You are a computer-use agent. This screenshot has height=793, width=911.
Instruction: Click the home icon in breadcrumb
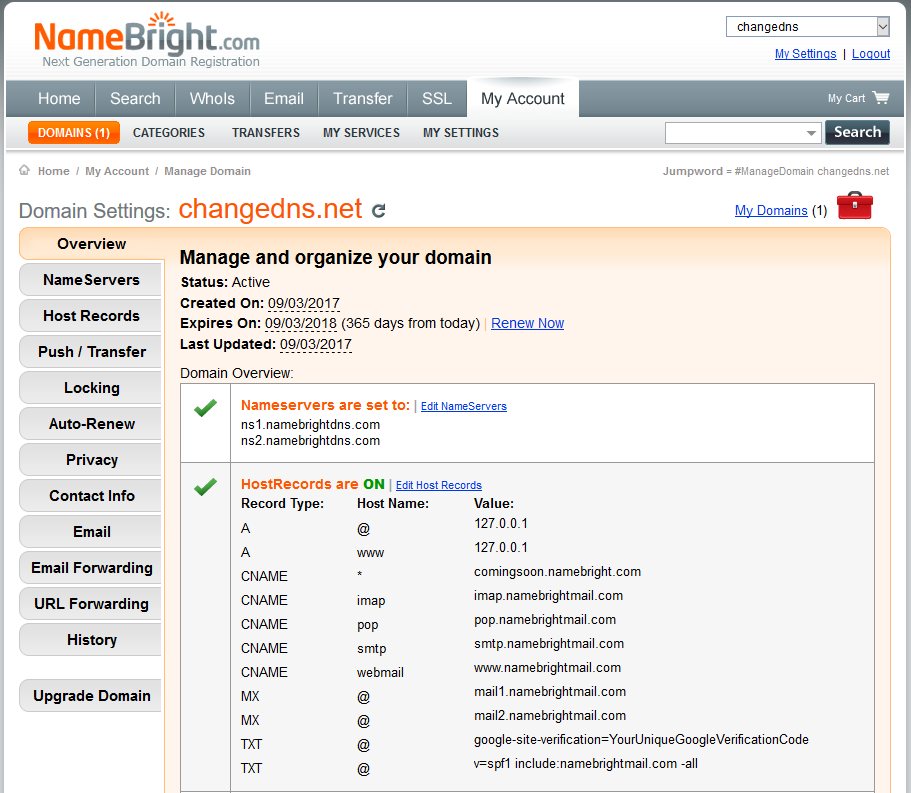click(x=24, y=171)
